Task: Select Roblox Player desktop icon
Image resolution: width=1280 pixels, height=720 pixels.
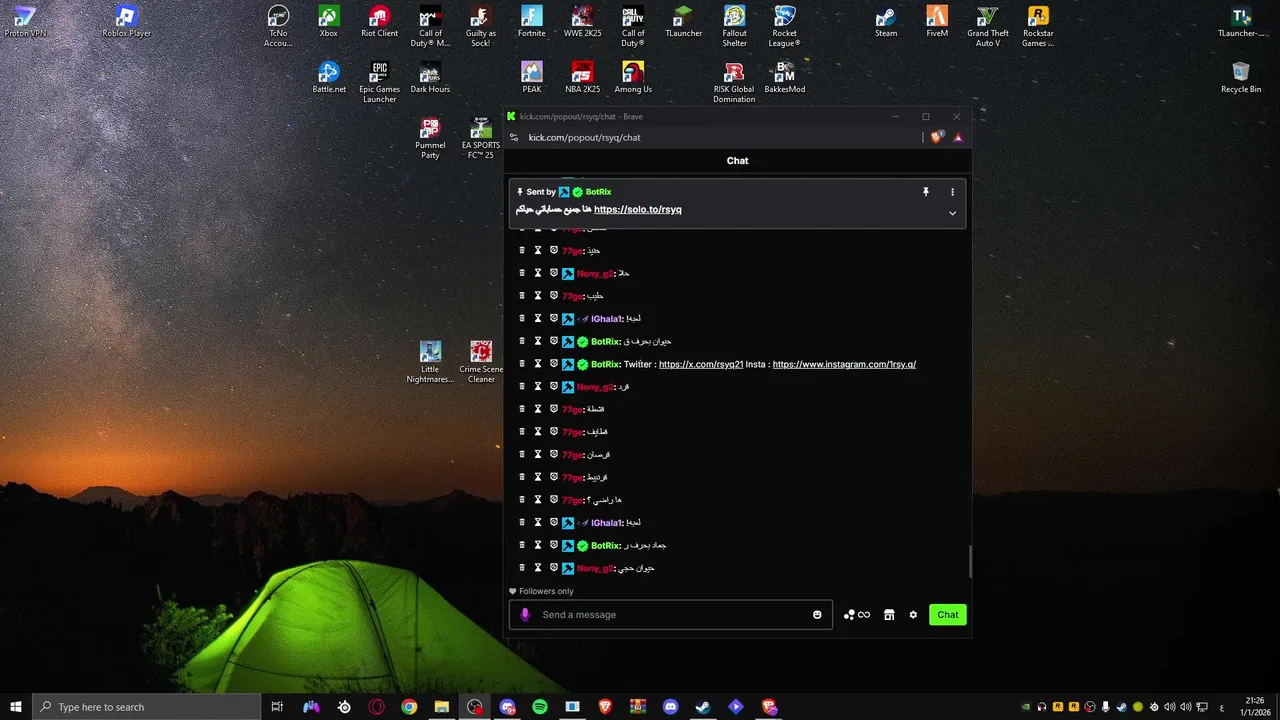Action: point(126,22)
